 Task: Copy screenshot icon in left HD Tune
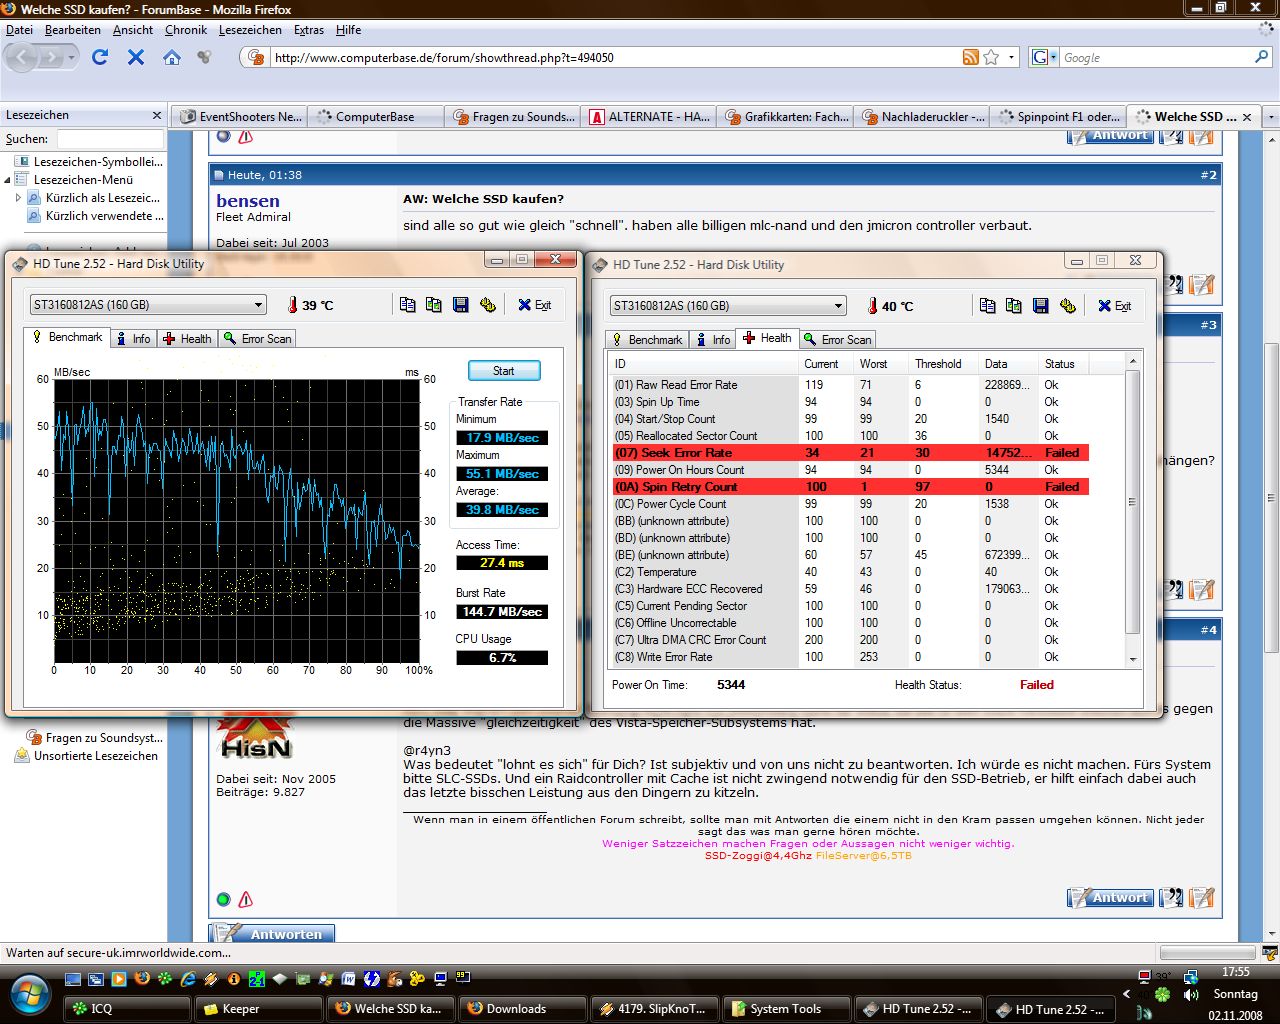pyautogui.click(x=433, y=305)
